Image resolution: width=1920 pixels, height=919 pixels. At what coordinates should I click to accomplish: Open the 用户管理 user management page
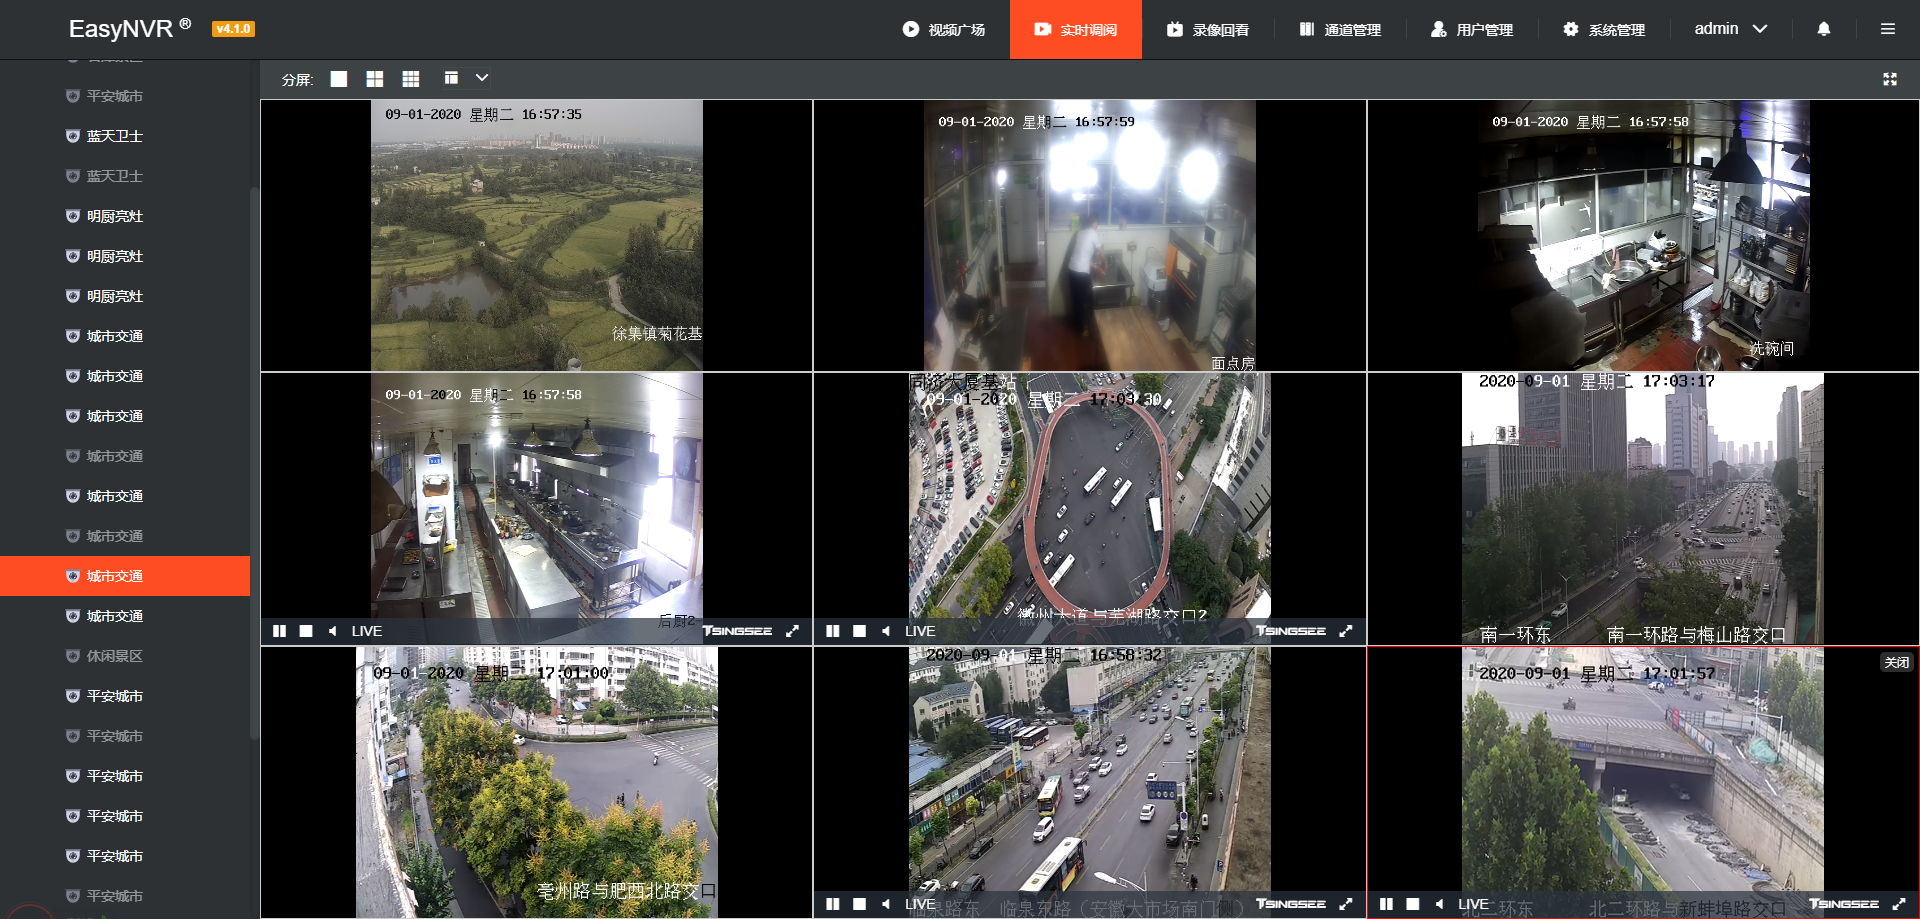[x=1472, y=30]
